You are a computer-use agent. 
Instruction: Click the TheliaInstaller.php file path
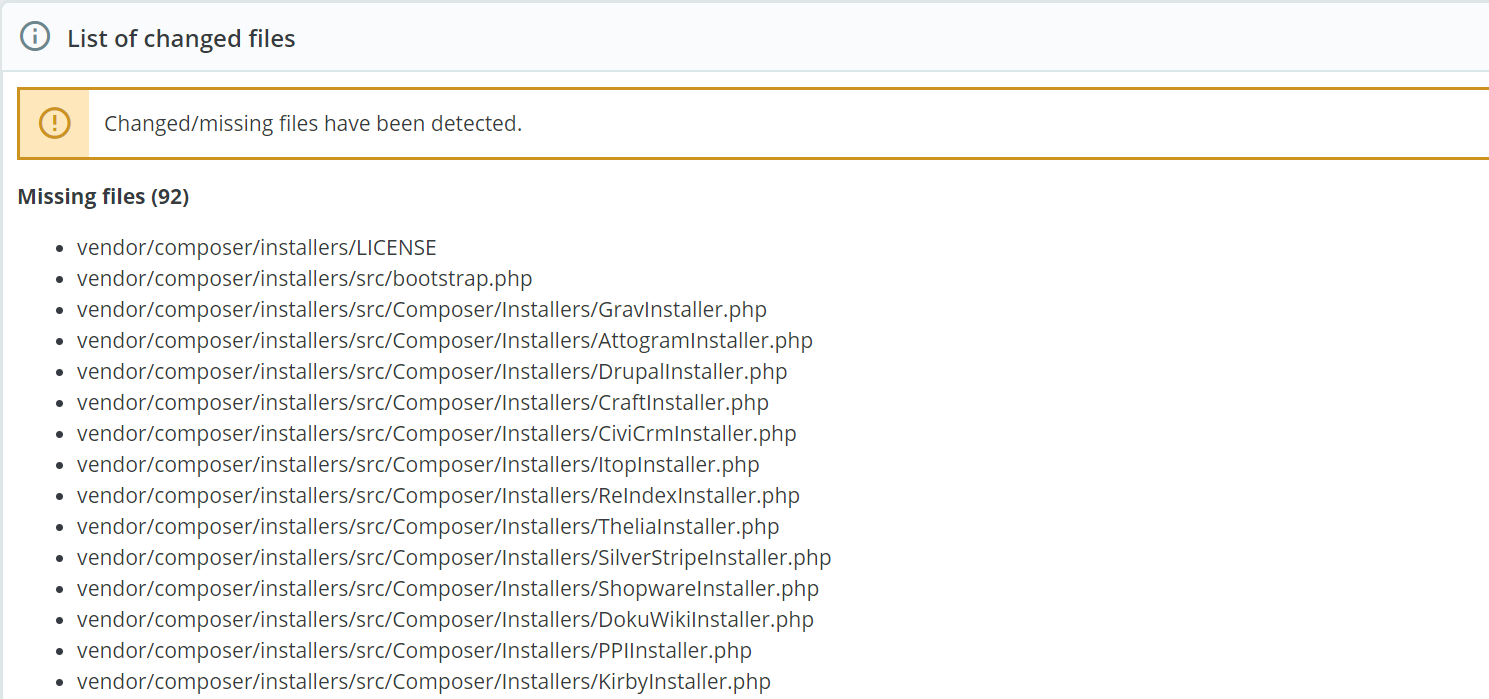[427, 526]
